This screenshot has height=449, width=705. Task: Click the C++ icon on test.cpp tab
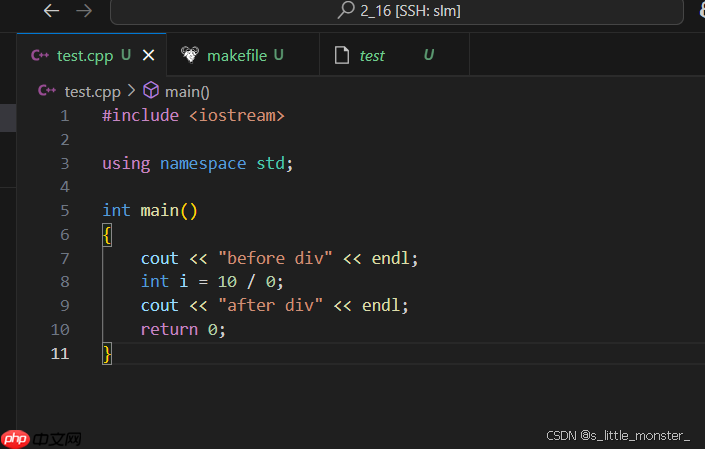(x=40, y=55)
